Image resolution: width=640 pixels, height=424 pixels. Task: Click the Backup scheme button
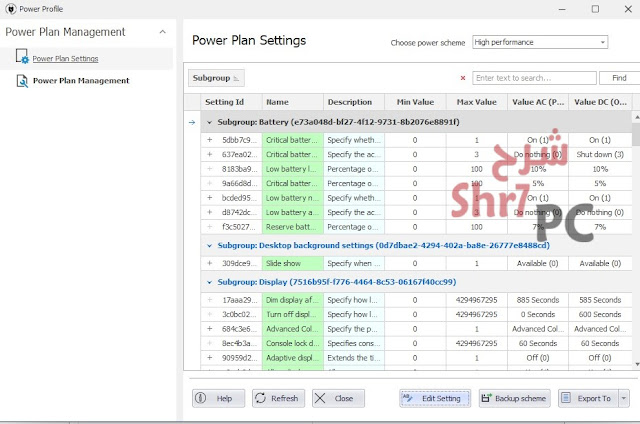coord(515,398)
